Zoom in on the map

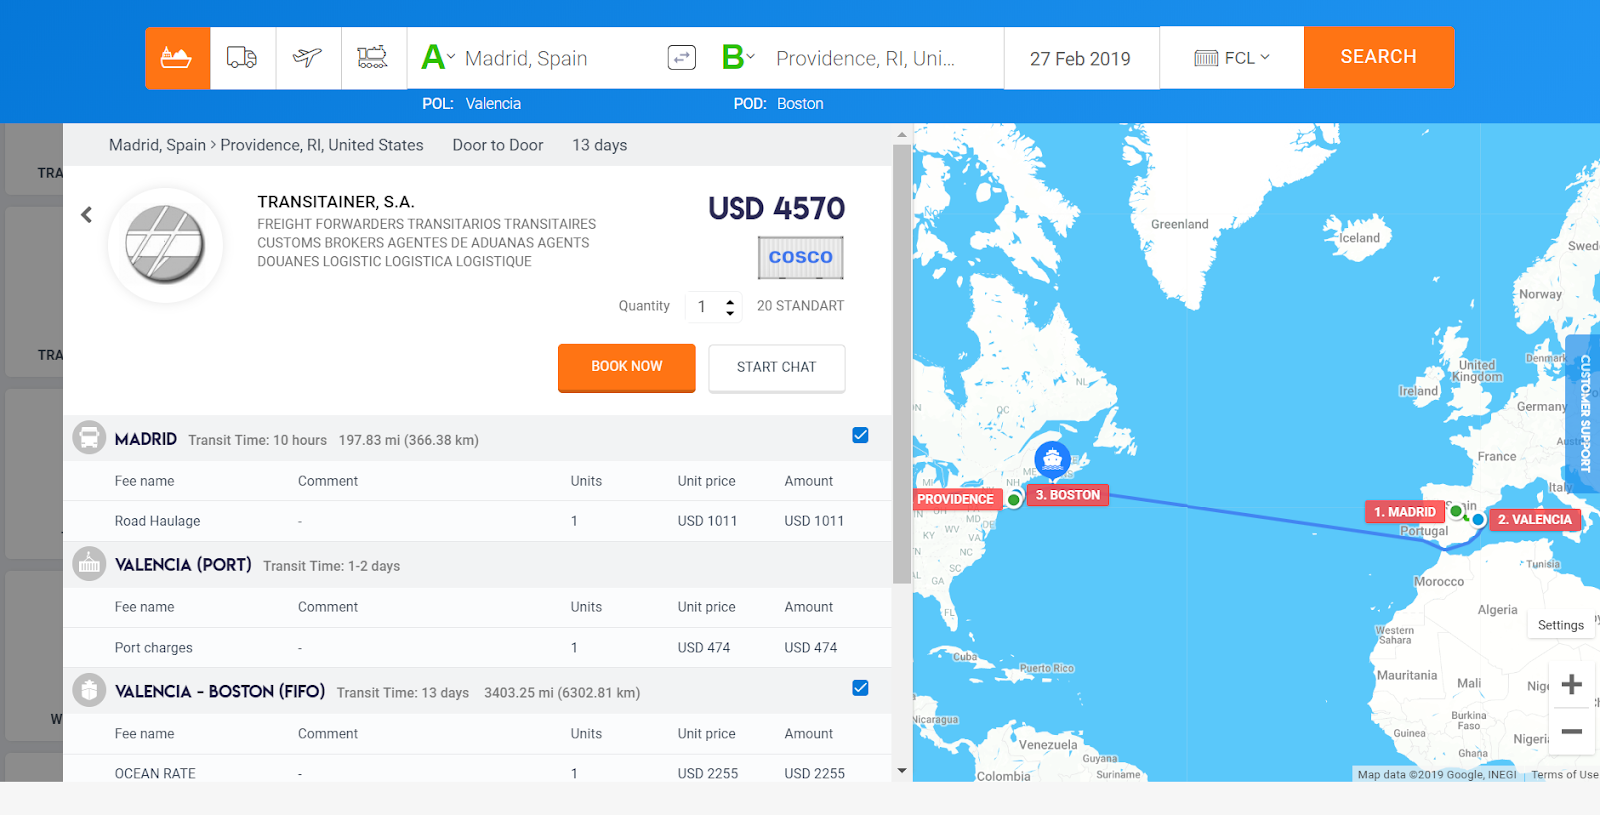tap(1571, 684)
